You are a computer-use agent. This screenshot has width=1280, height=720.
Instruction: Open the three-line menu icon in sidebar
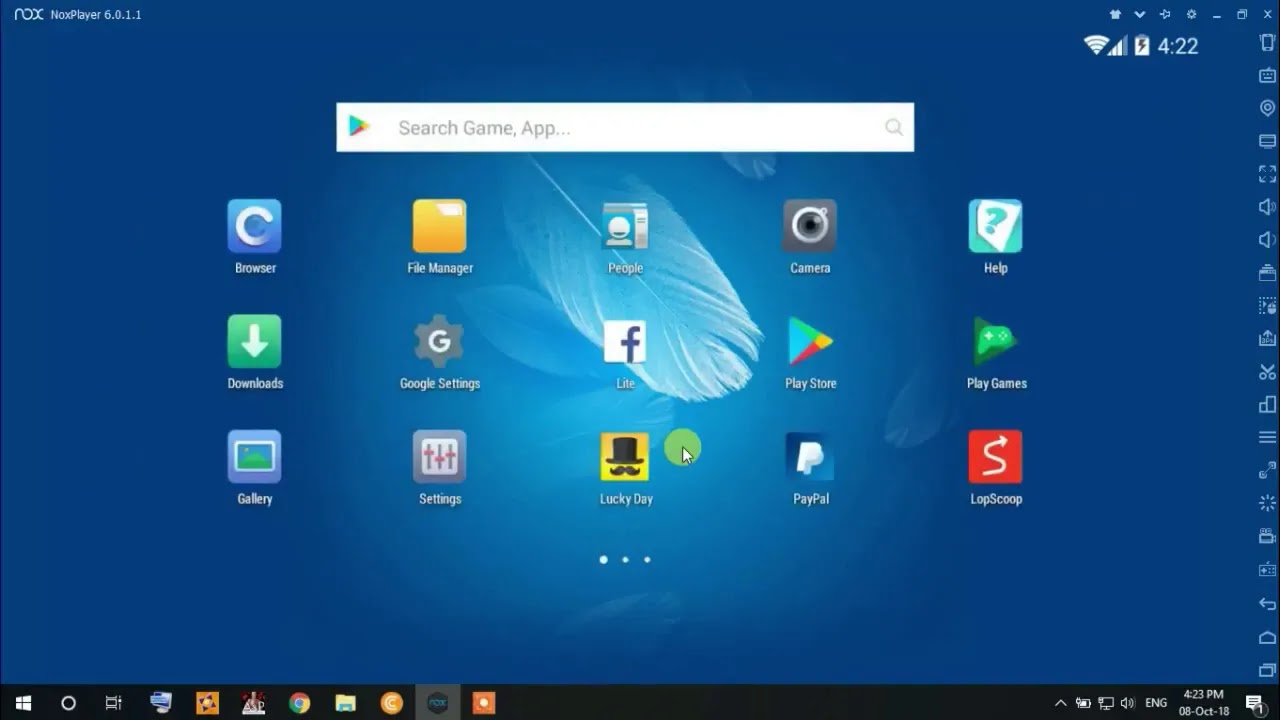click(1267, 438)
